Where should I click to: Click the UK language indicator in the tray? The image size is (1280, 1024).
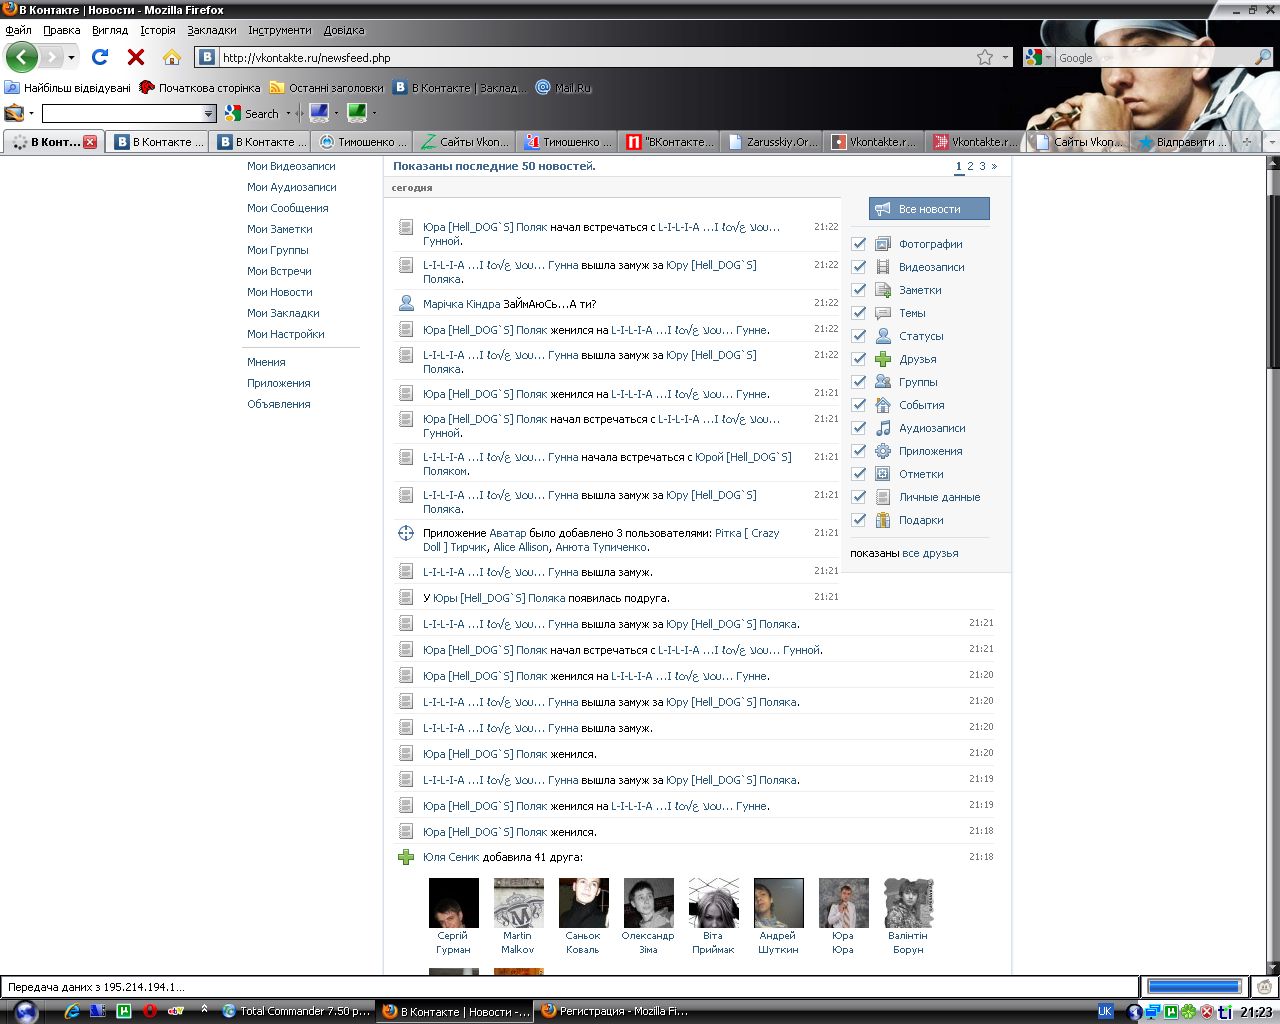coord(1105,1011)
